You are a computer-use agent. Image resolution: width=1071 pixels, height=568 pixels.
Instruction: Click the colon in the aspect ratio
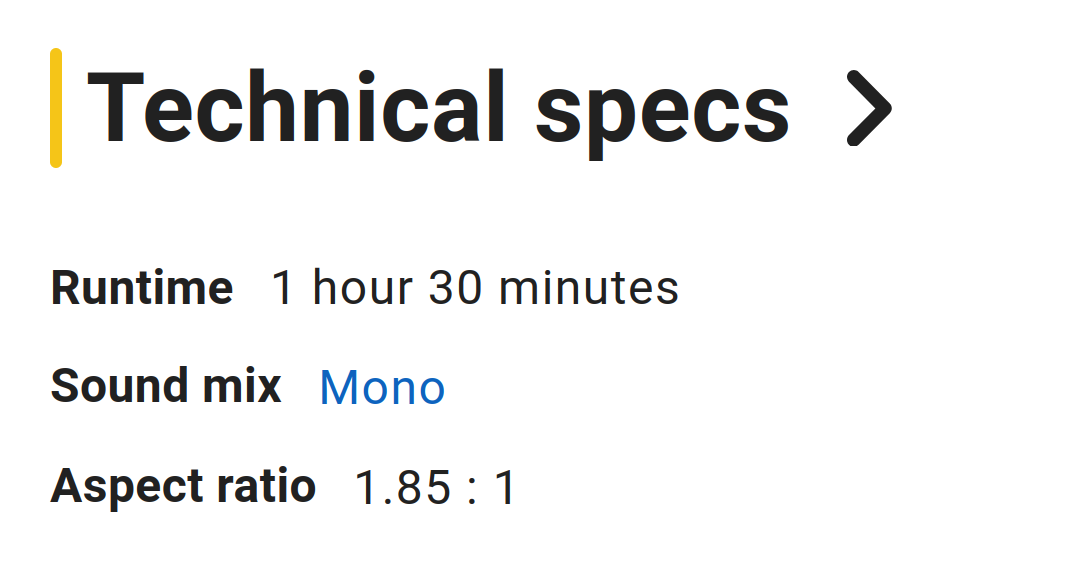(472, 489)
